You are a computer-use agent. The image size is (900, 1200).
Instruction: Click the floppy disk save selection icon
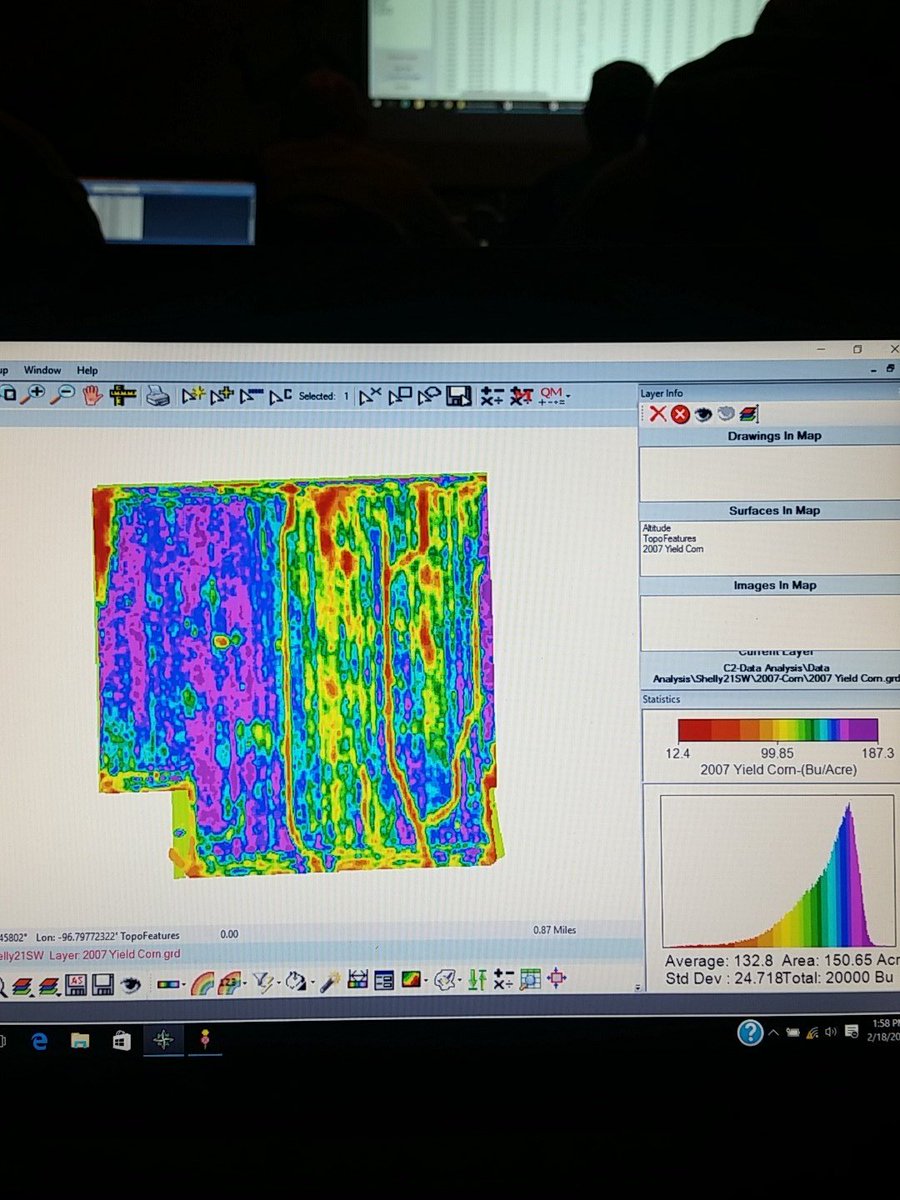click(460, 396)
